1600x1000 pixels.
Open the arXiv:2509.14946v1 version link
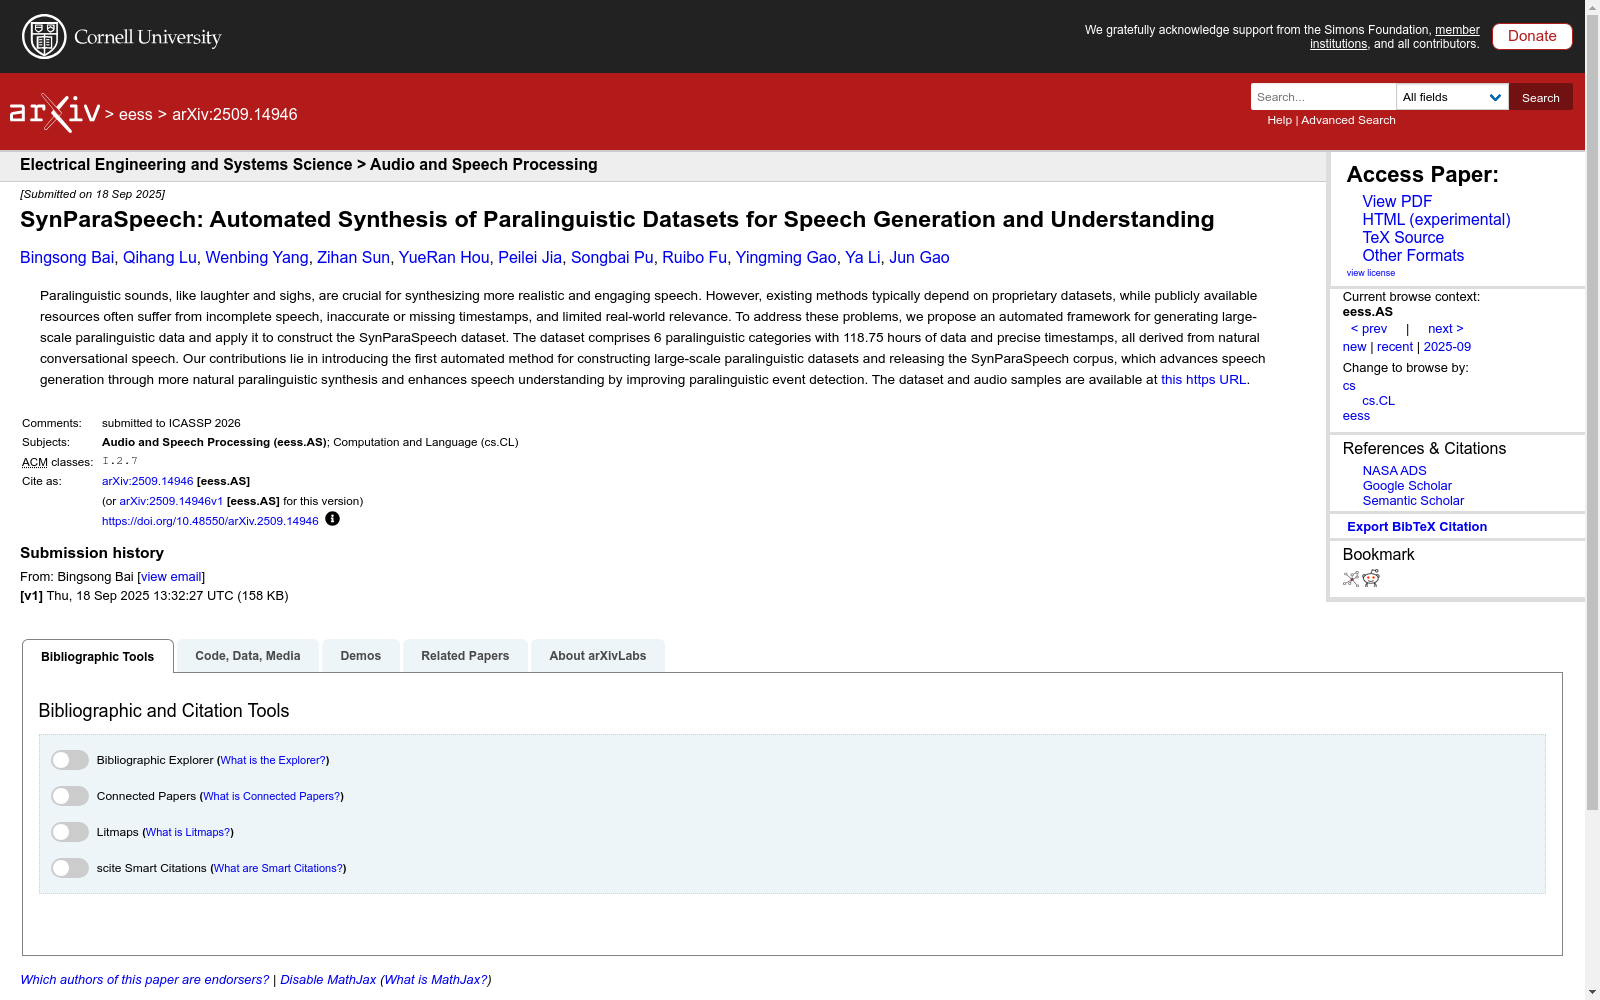(171, 501)
